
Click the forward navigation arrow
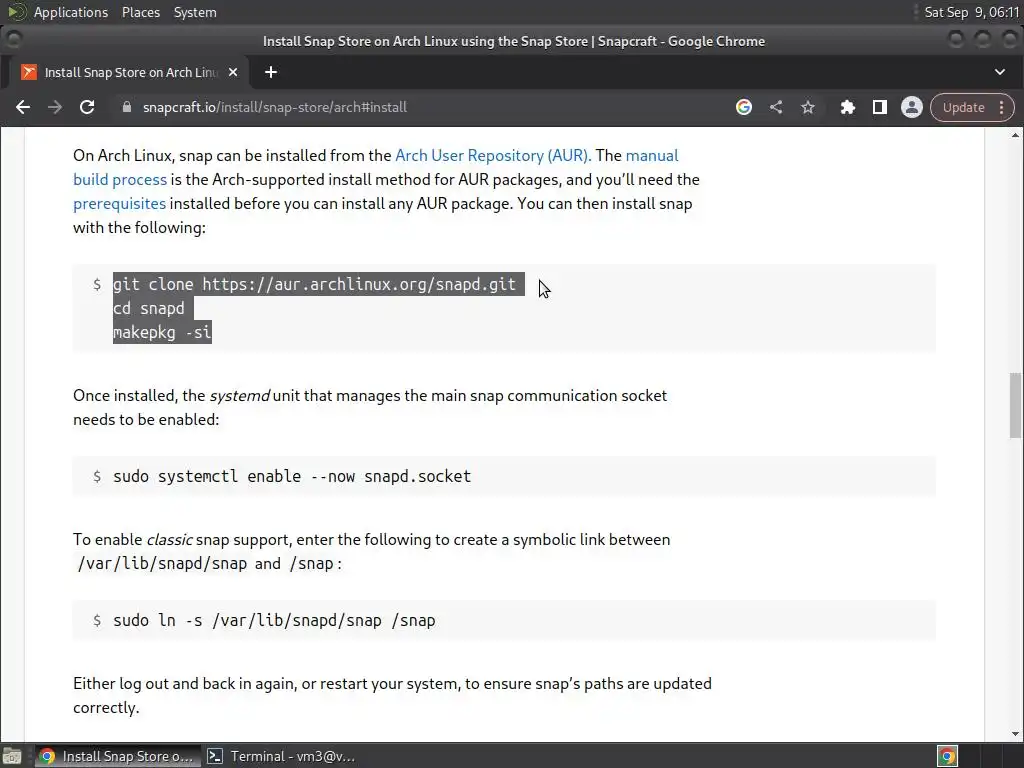(x=55, y=107)
